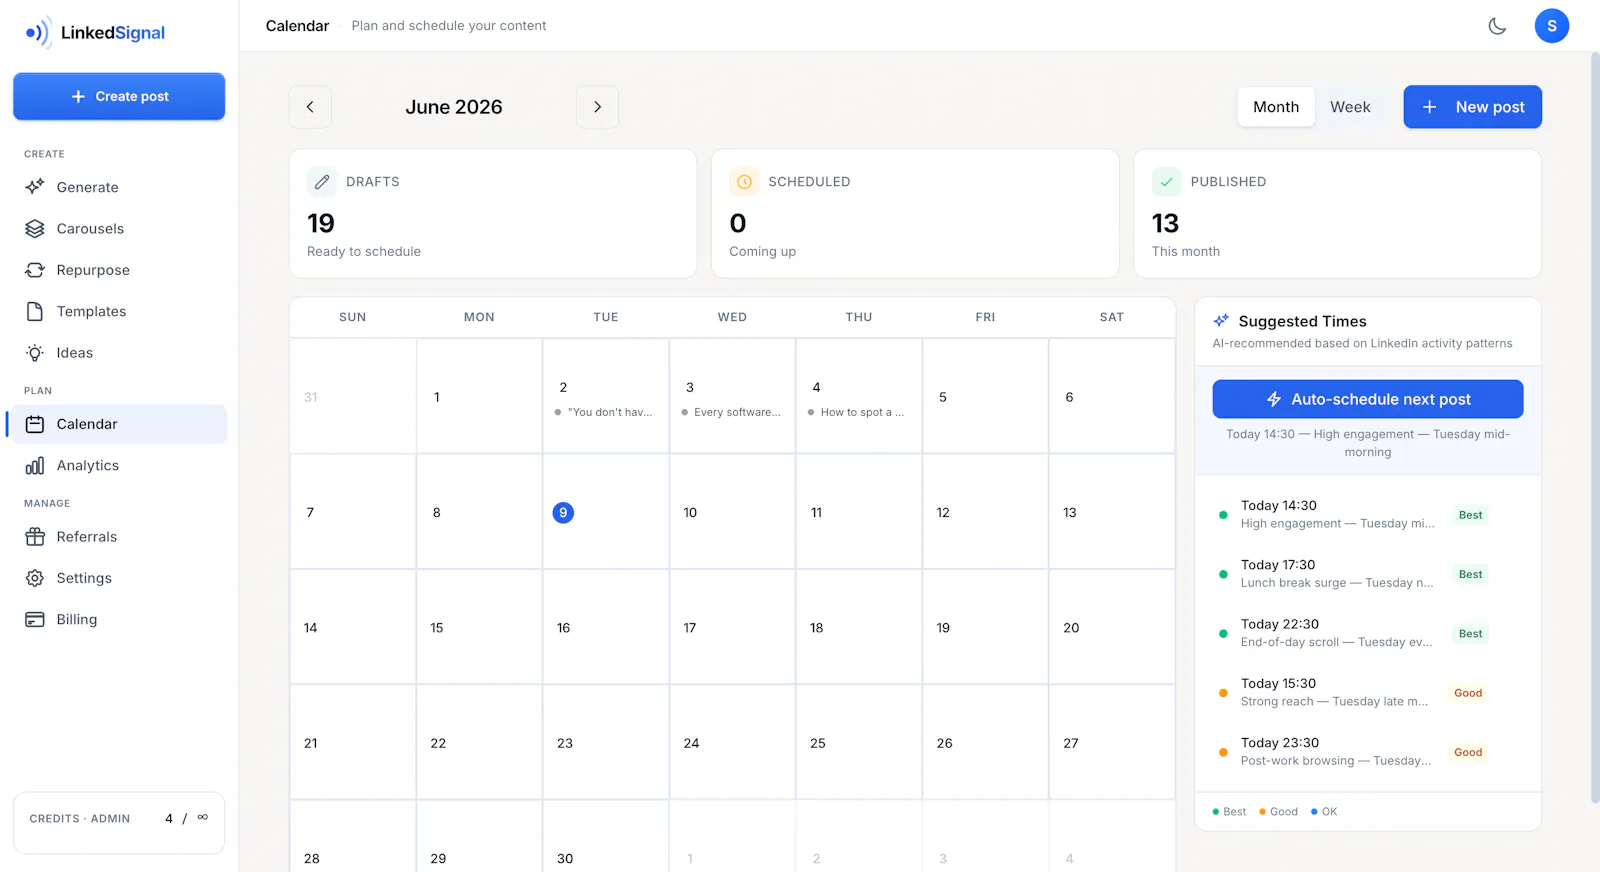Toggle dark mode moon icon
The image size is (1600, 872).
tap(1497, 26)
